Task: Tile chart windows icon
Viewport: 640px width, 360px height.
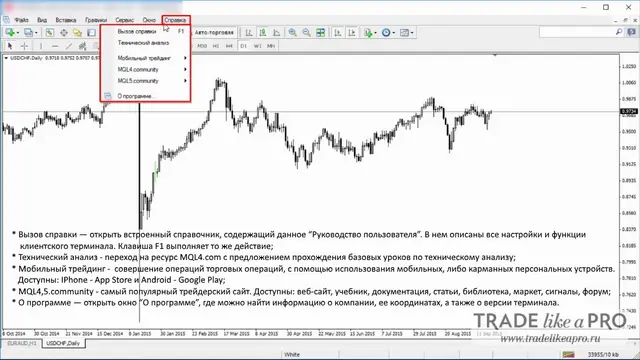Action: pyautogui.click(x=320, y=33)
